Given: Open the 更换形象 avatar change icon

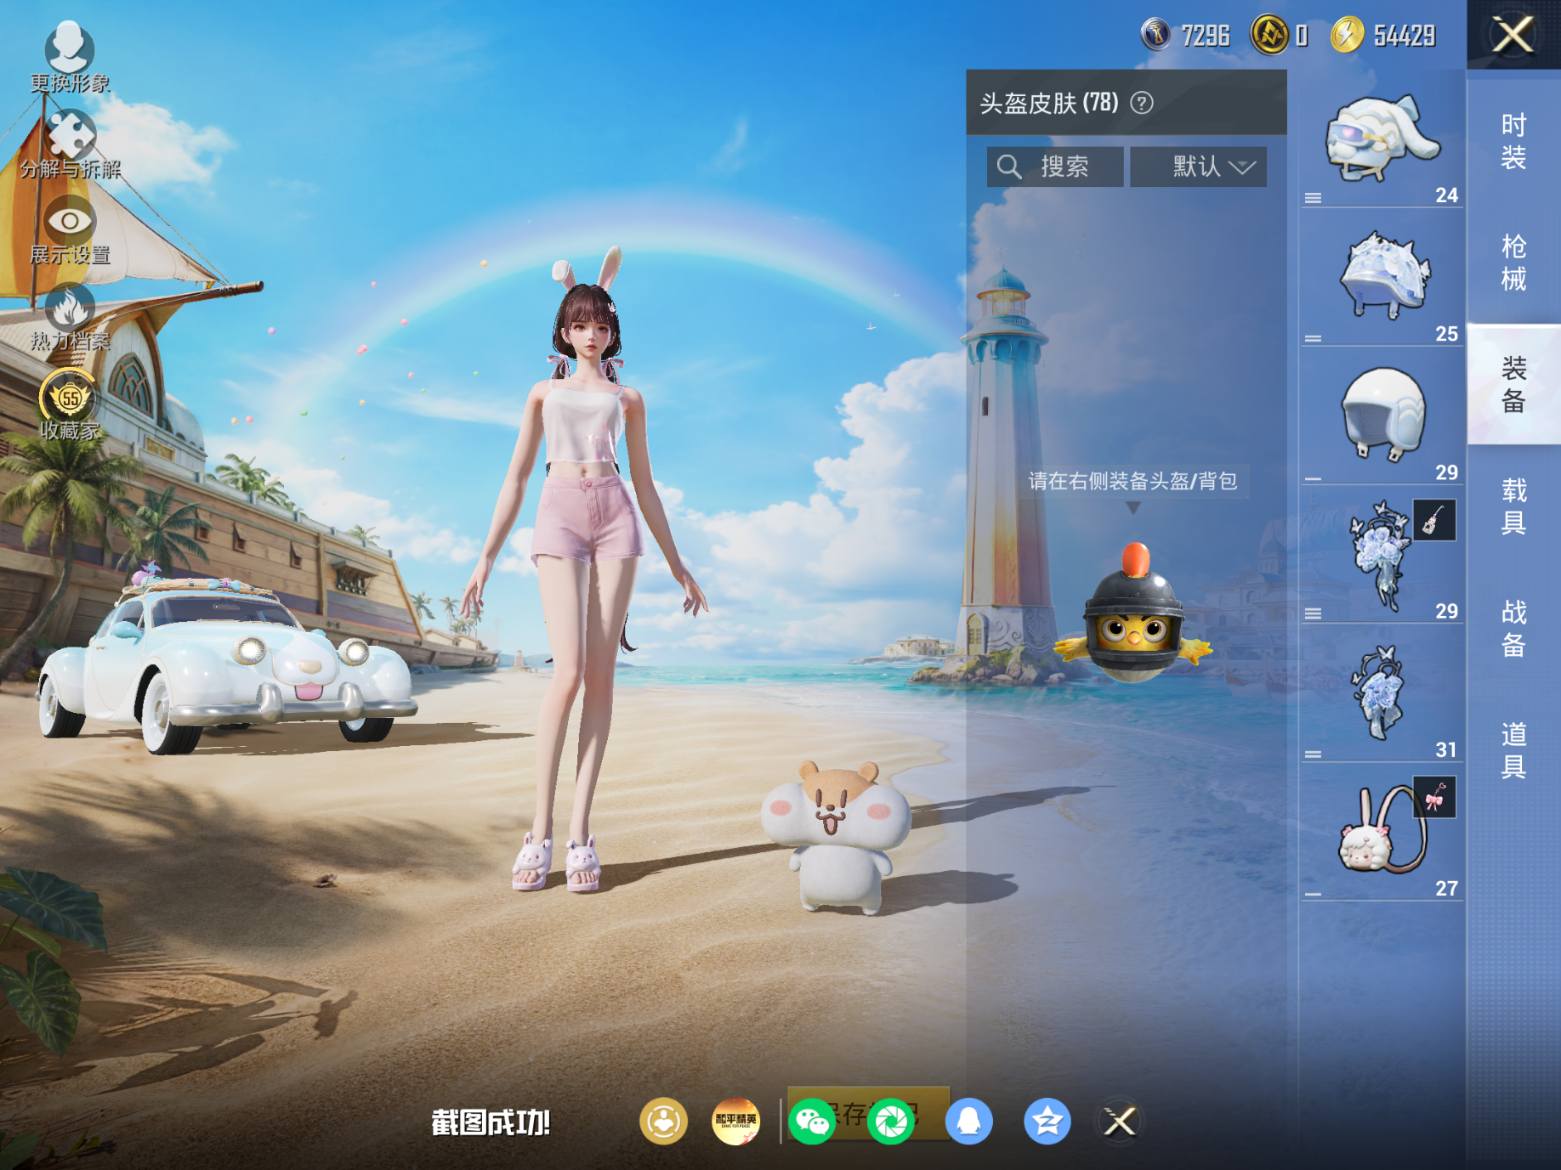Looking at the screenshot, I should coord(69,56).
